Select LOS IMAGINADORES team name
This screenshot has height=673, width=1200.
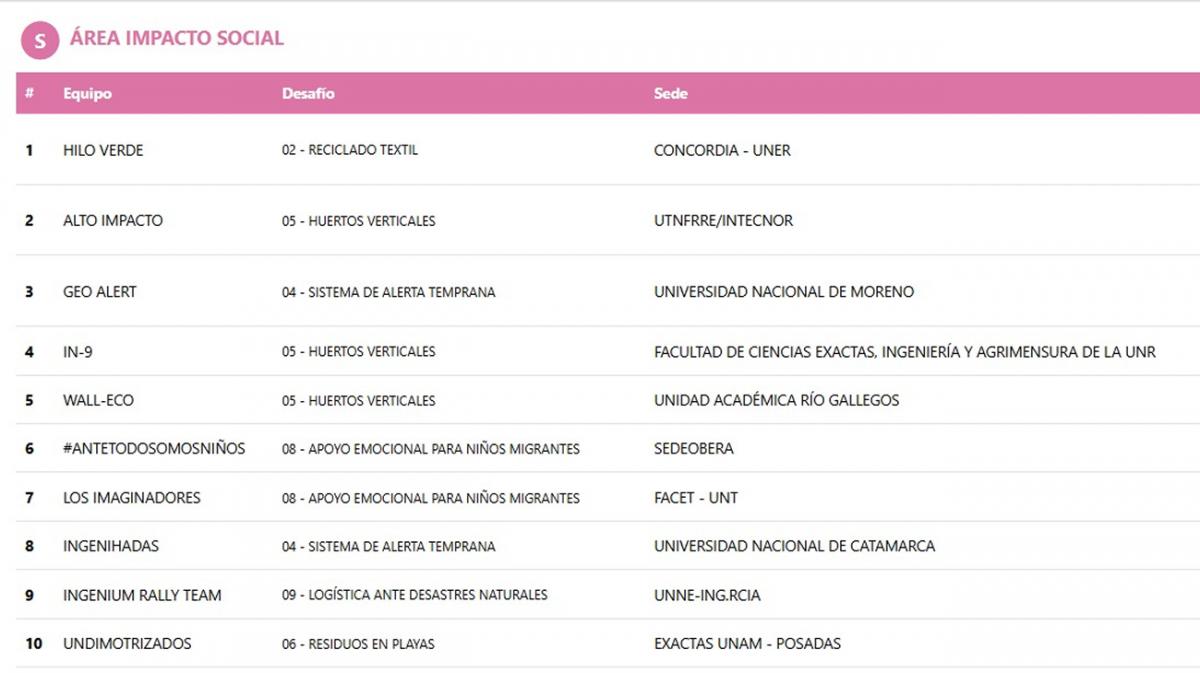[131, 498]
